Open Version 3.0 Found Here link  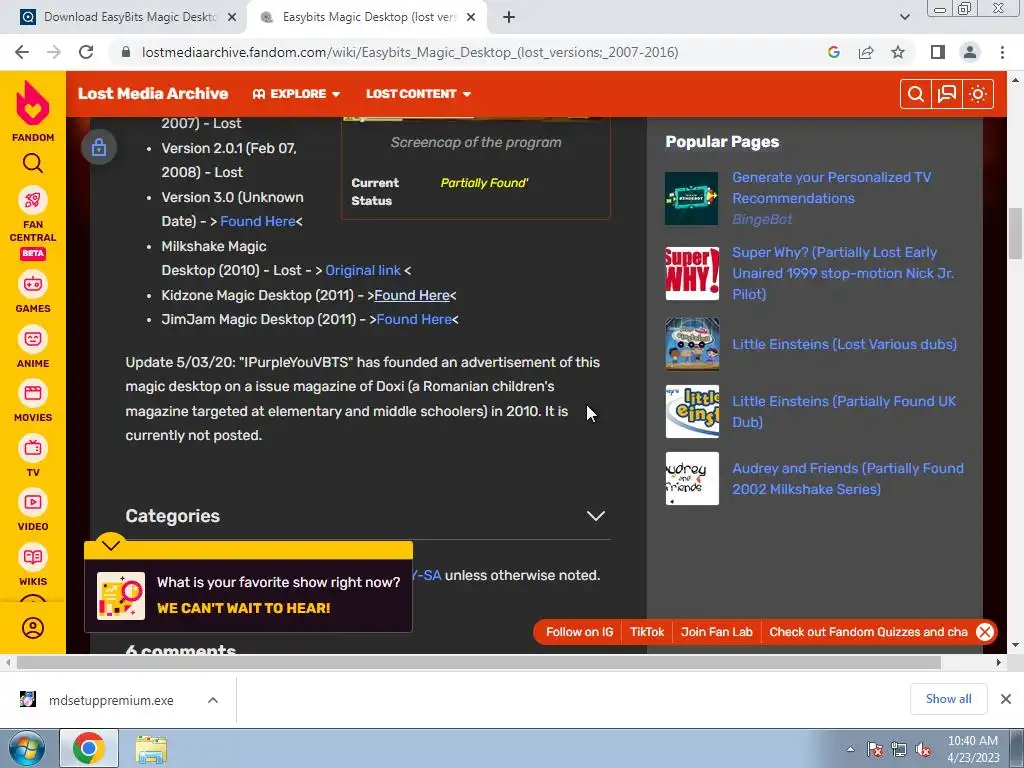click(x=257, y=221)
